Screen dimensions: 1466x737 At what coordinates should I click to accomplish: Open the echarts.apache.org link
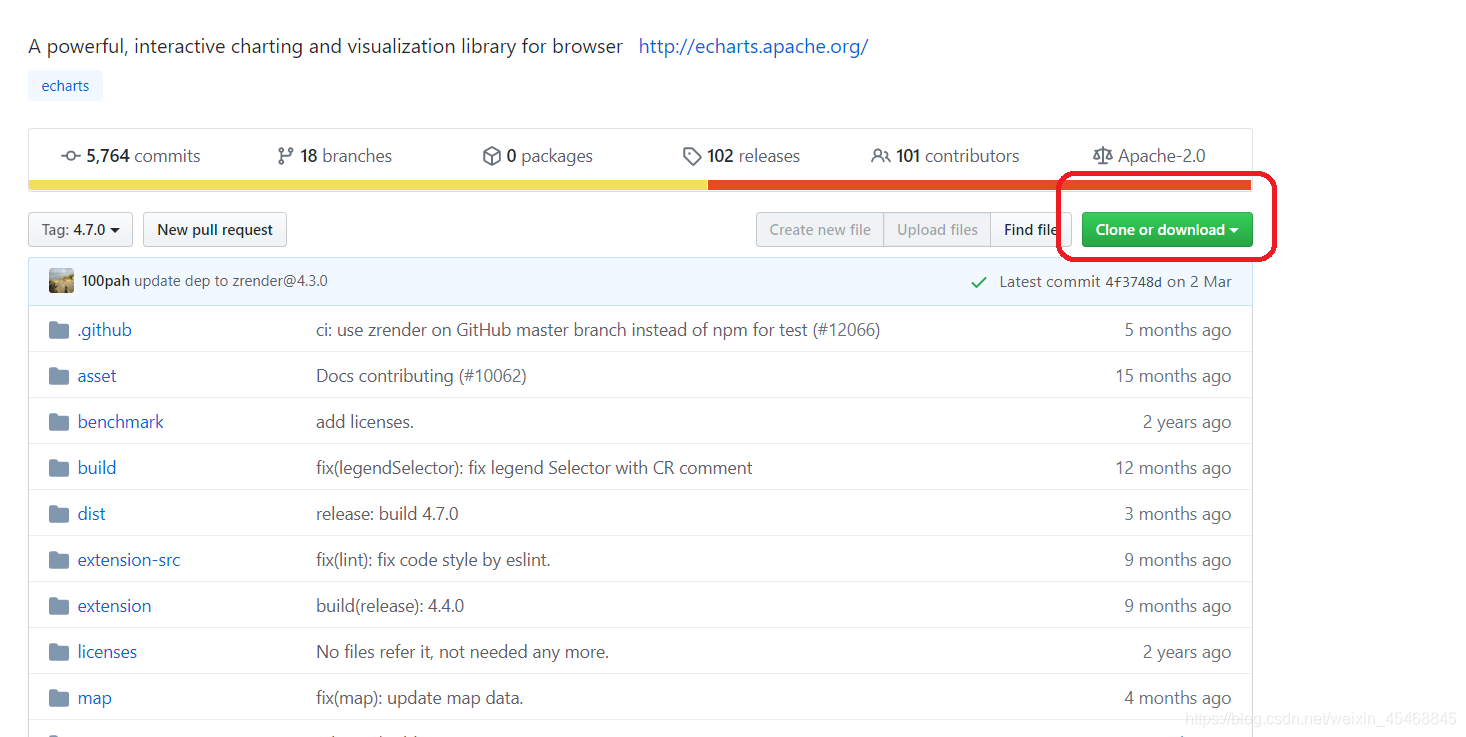pos(753,46)
